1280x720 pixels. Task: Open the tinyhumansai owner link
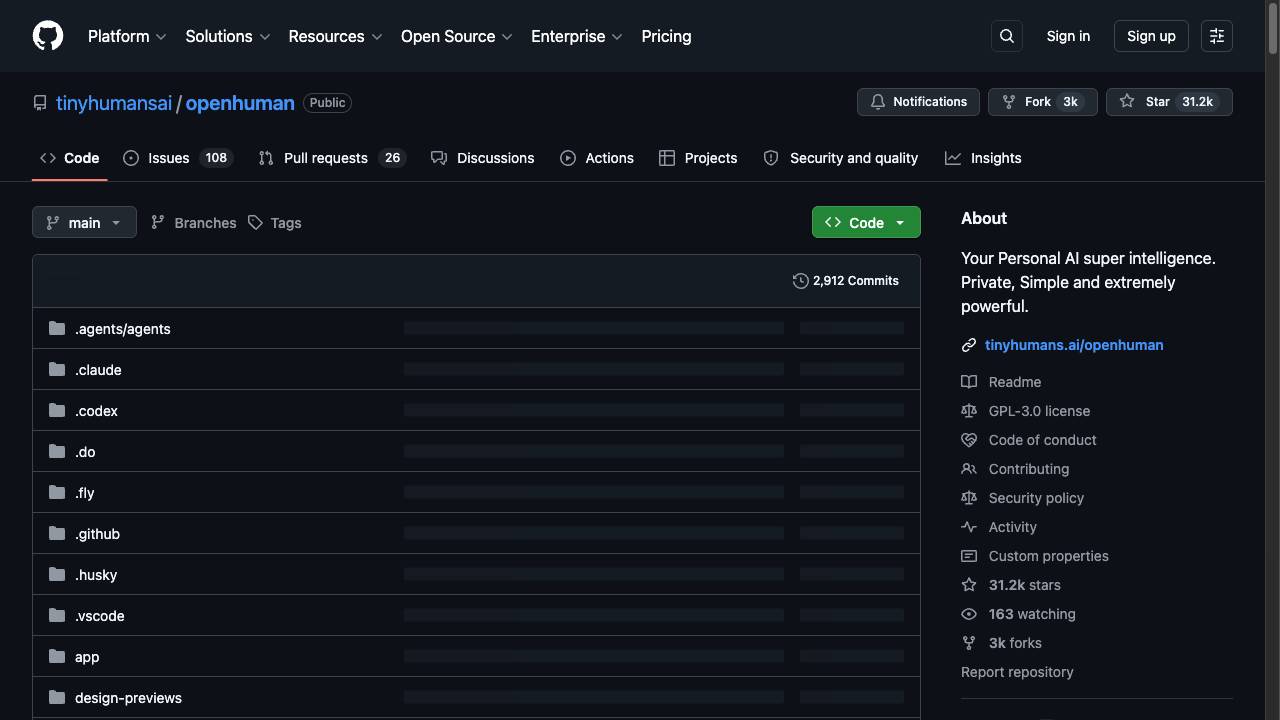tap(114, 103)
